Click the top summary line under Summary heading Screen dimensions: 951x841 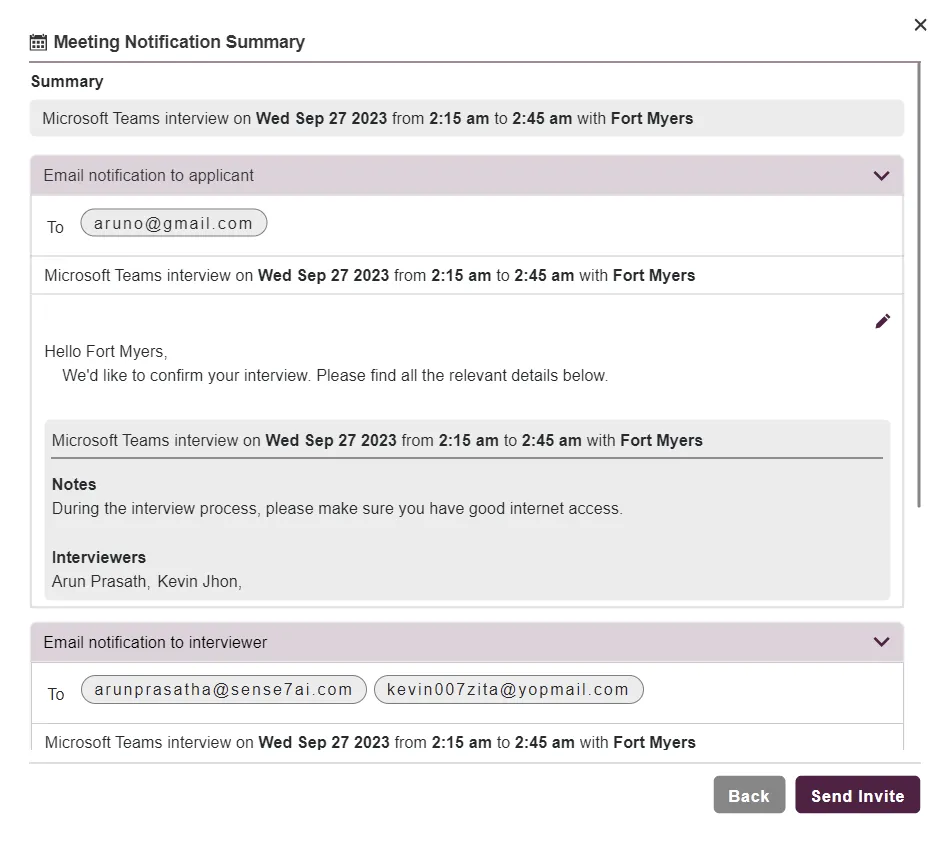click(x=467, y=118)
